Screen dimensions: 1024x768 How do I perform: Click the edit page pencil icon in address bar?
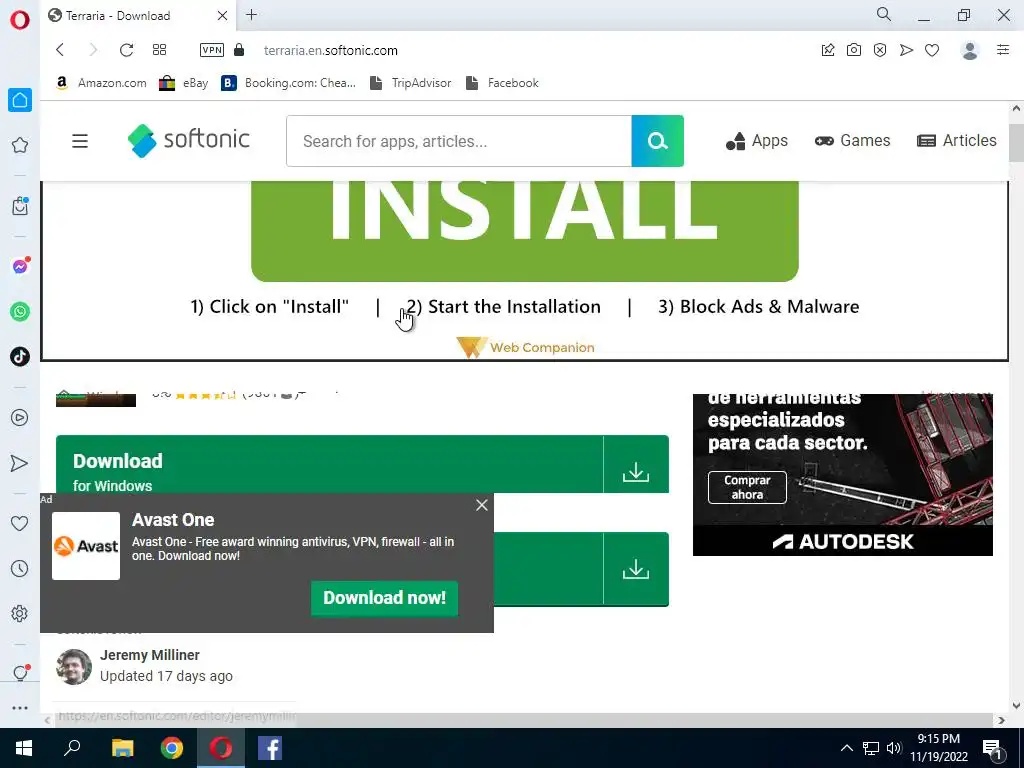tap(827, 50)
